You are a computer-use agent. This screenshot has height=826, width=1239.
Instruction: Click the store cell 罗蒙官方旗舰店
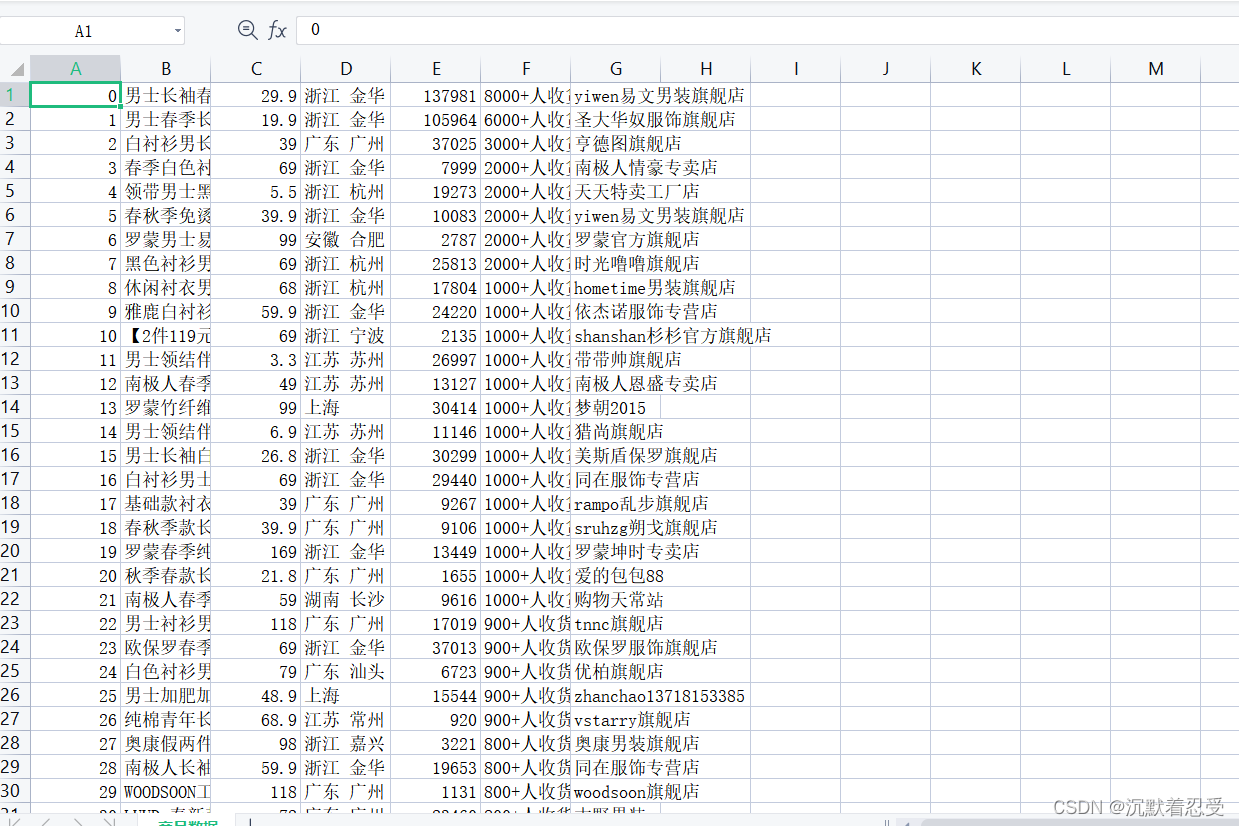coord(637,239)
